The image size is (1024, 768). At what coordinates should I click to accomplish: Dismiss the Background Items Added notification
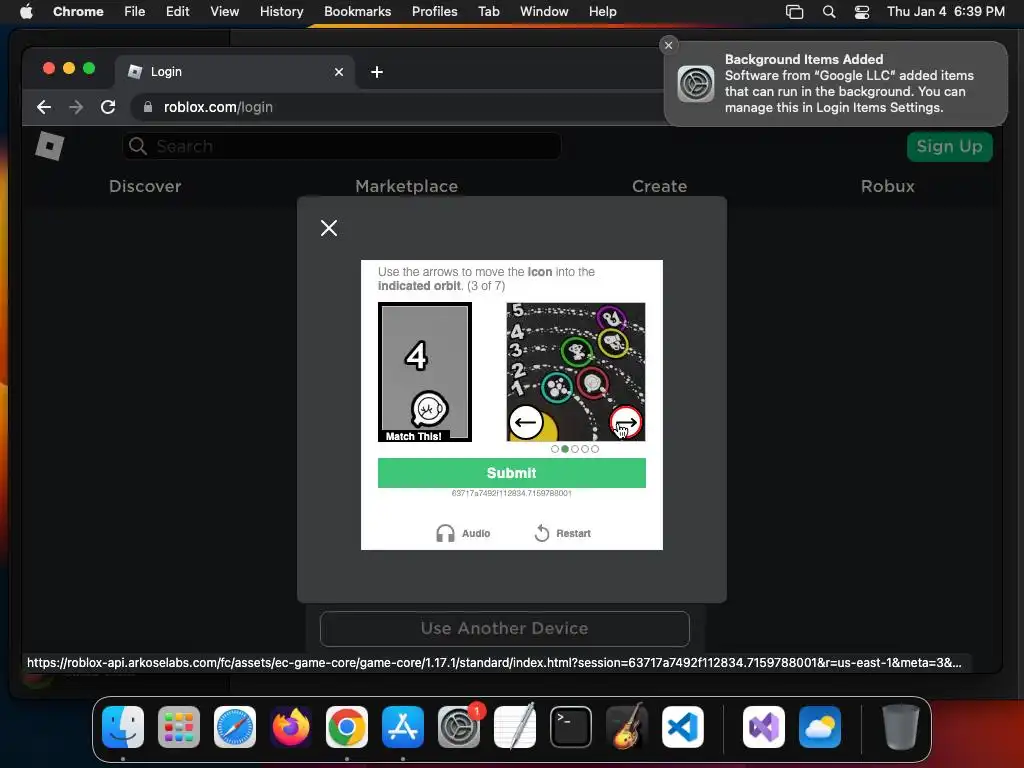tap(668, 45)
